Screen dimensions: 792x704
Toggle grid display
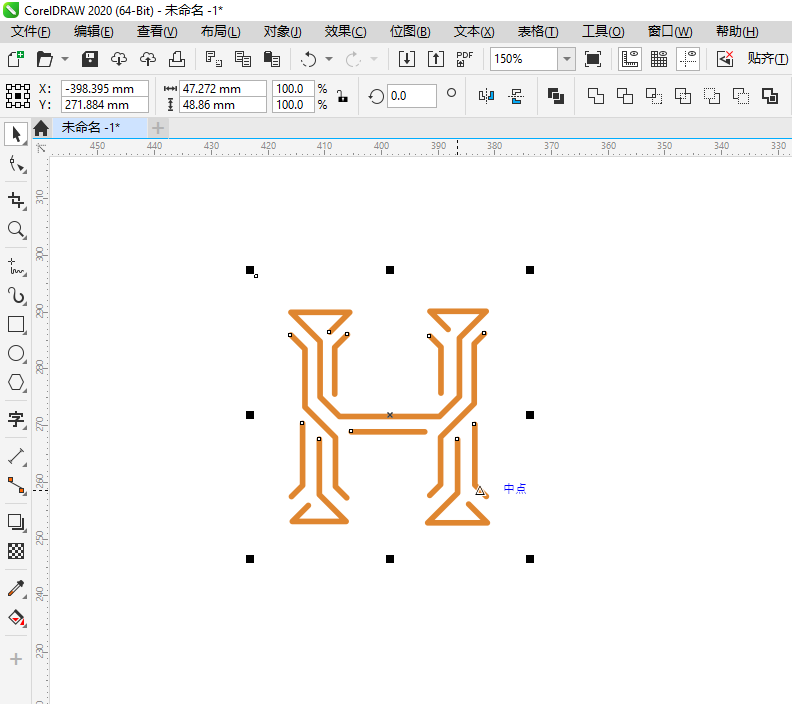coord(659,59)
